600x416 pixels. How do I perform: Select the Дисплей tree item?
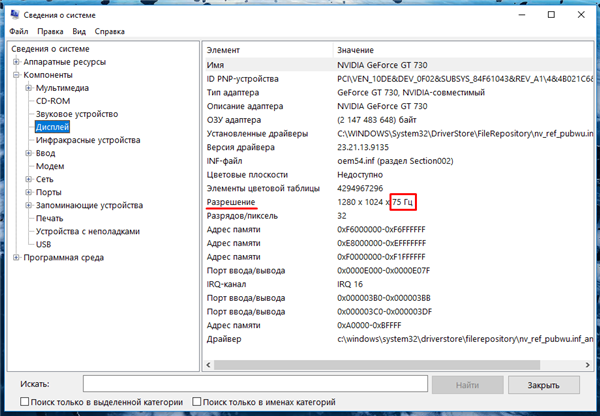click(x=52, y=127)
